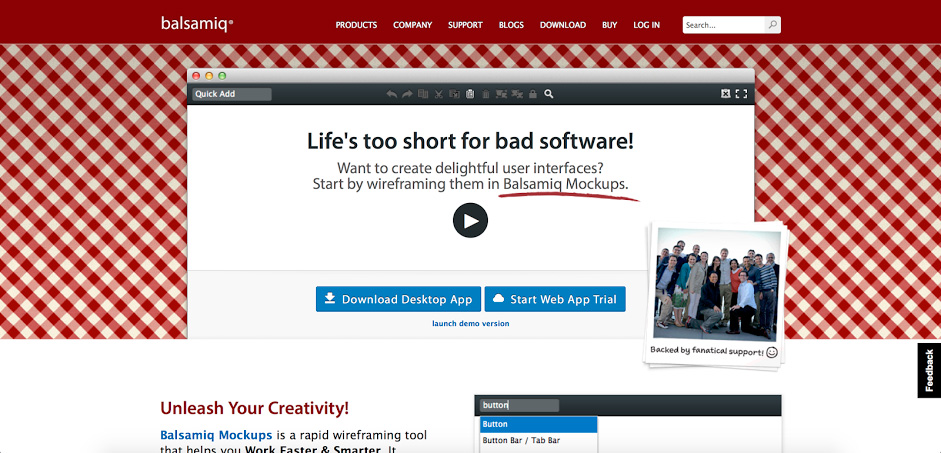The width and height of the screenshot is (941, 453).
Task: Click Start Web App Trial button
Action: [x=555, y=299]
